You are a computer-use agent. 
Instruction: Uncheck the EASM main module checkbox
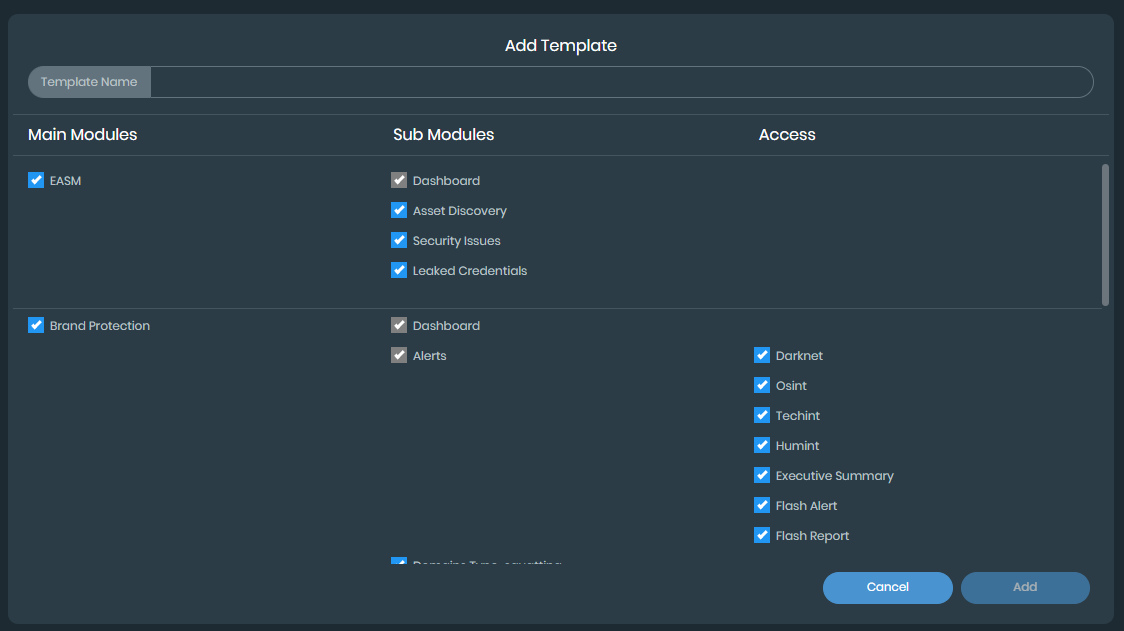click(36, 181)
